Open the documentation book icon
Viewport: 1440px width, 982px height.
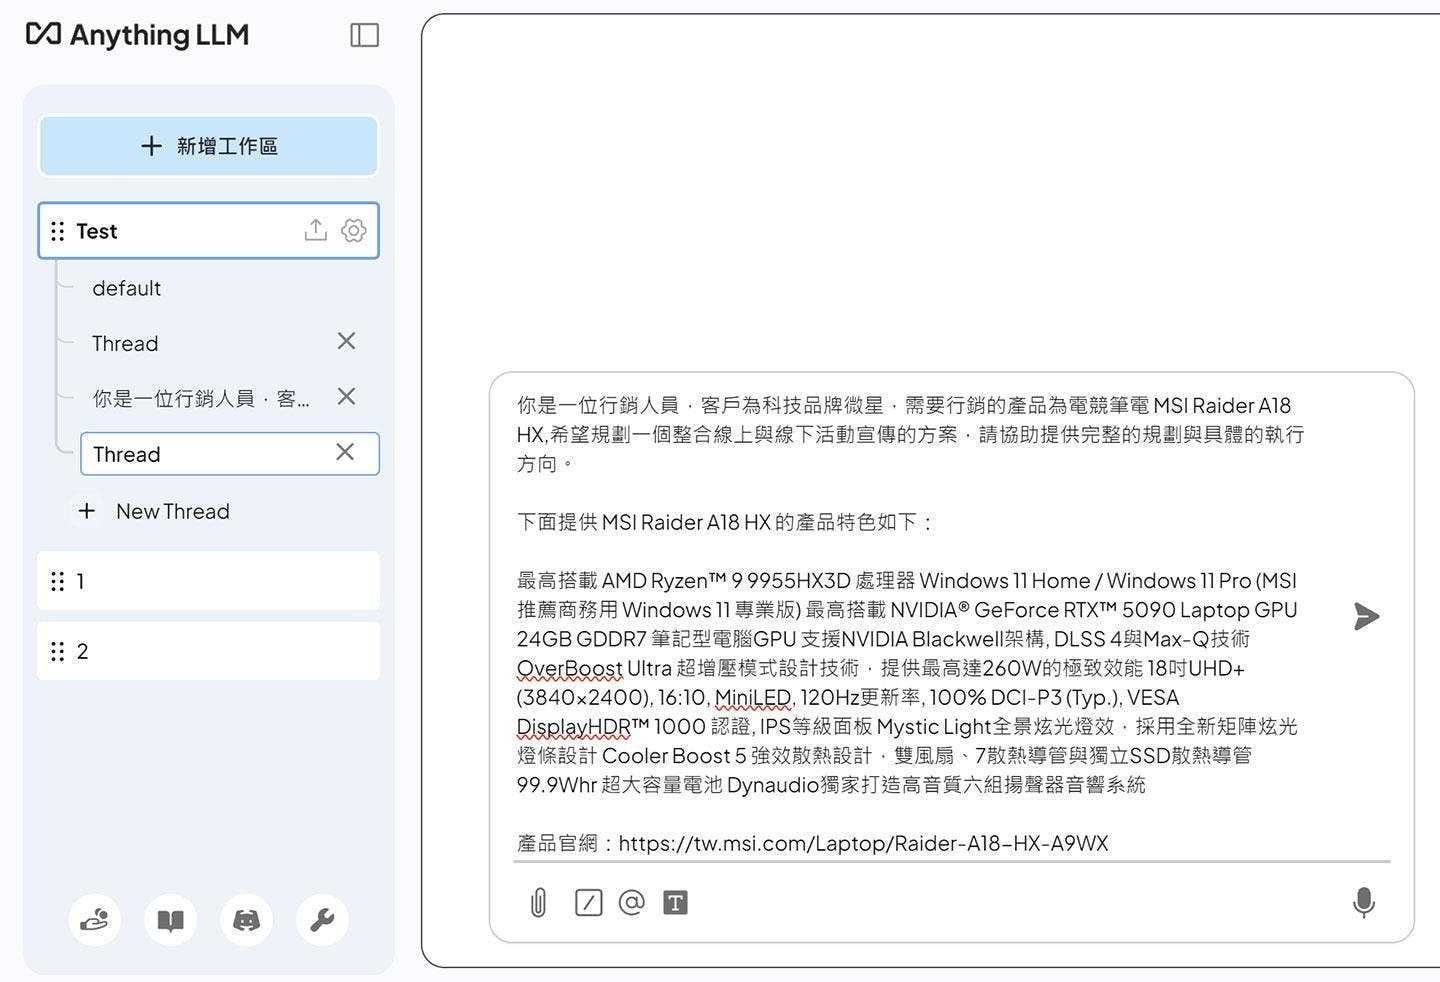[171, 919]
